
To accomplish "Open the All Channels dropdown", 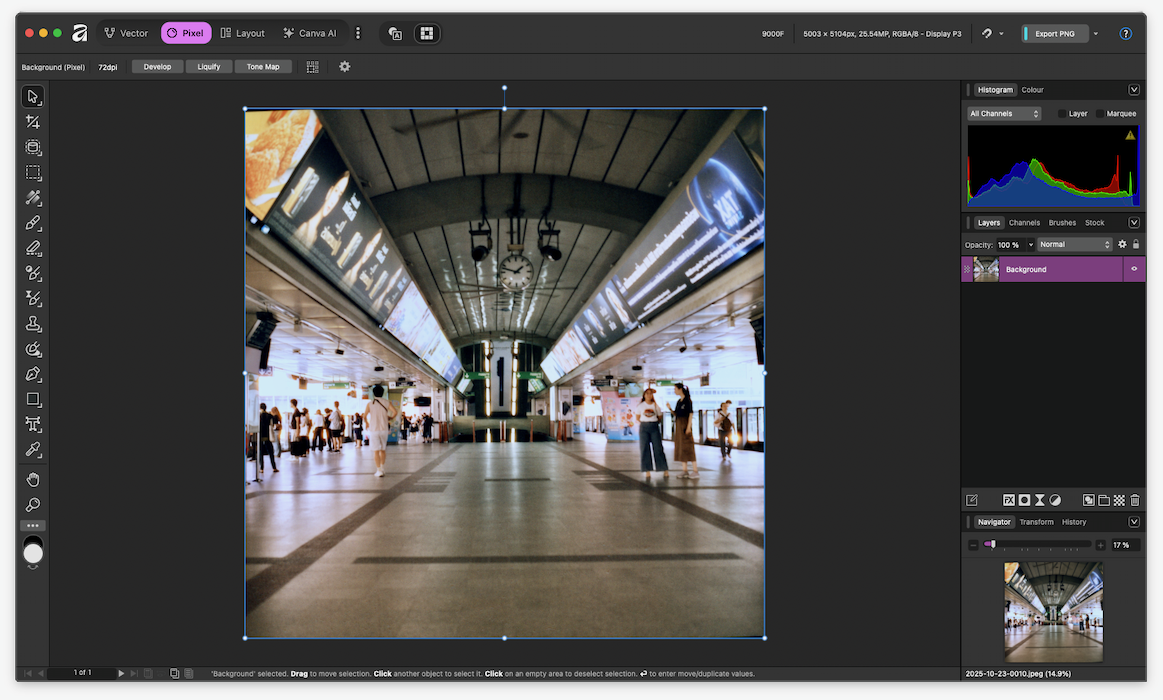I will pos(1004,114).
